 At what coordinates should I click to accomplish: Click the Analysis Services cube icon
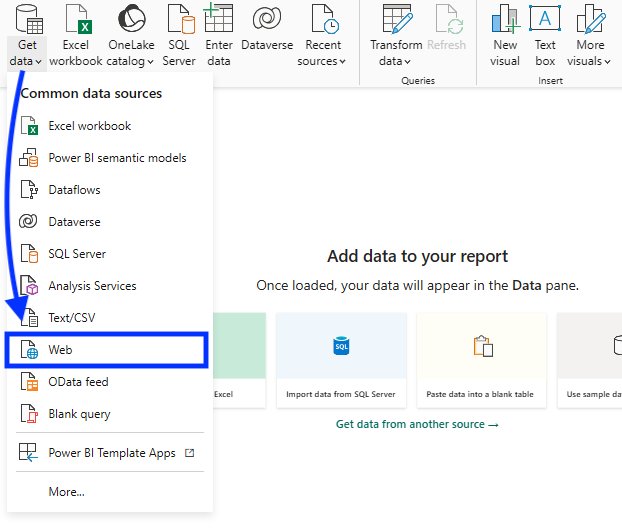29,286
